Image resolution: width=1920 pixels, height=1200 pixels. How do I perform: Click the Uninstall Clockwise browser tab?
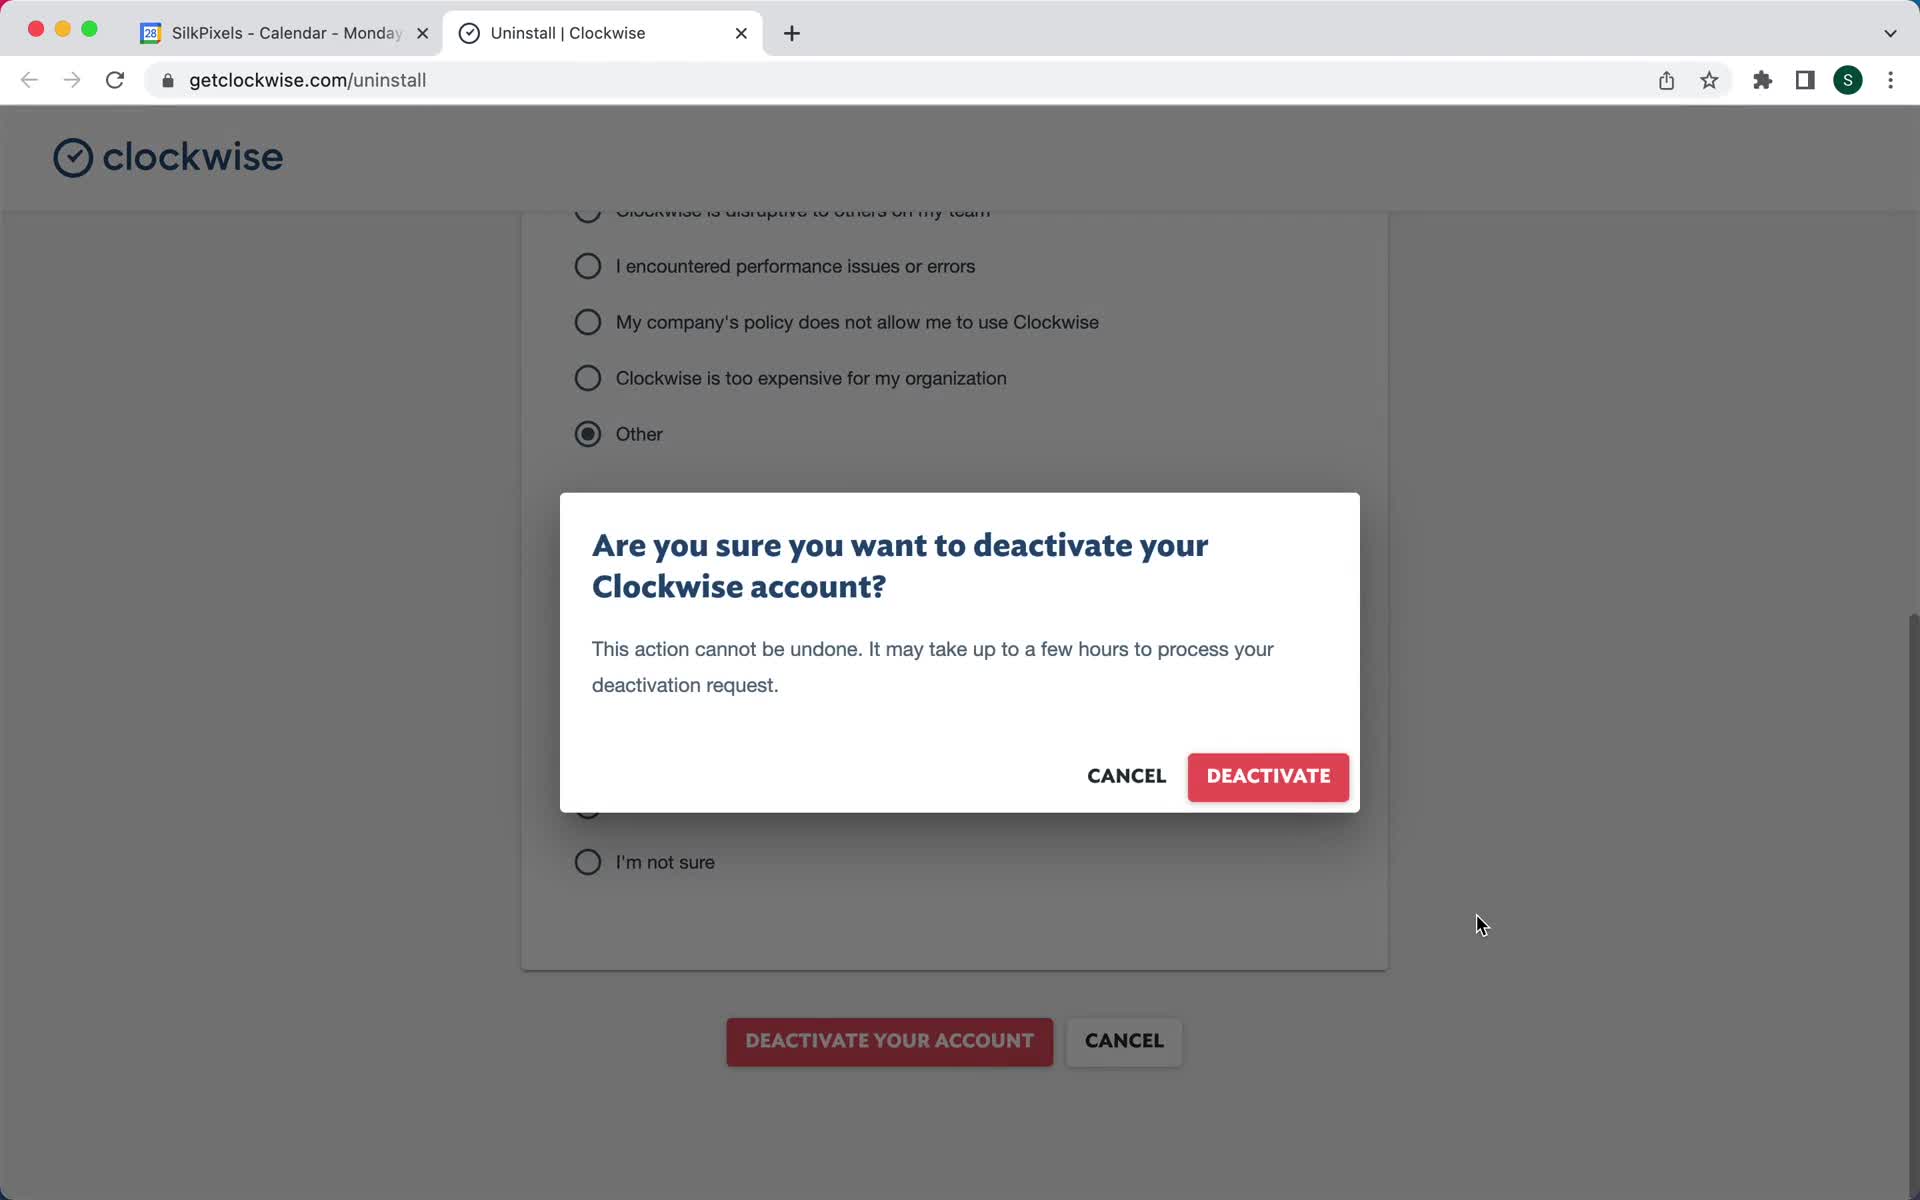[x=603, y=32]
